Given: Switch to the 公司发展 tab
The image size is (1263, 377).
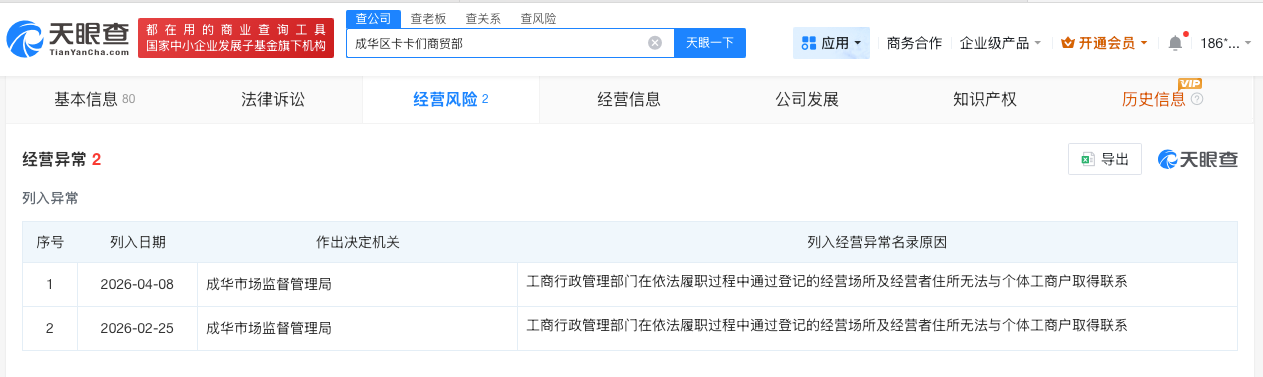Looking at the screenshot, I should pos(807,99).
